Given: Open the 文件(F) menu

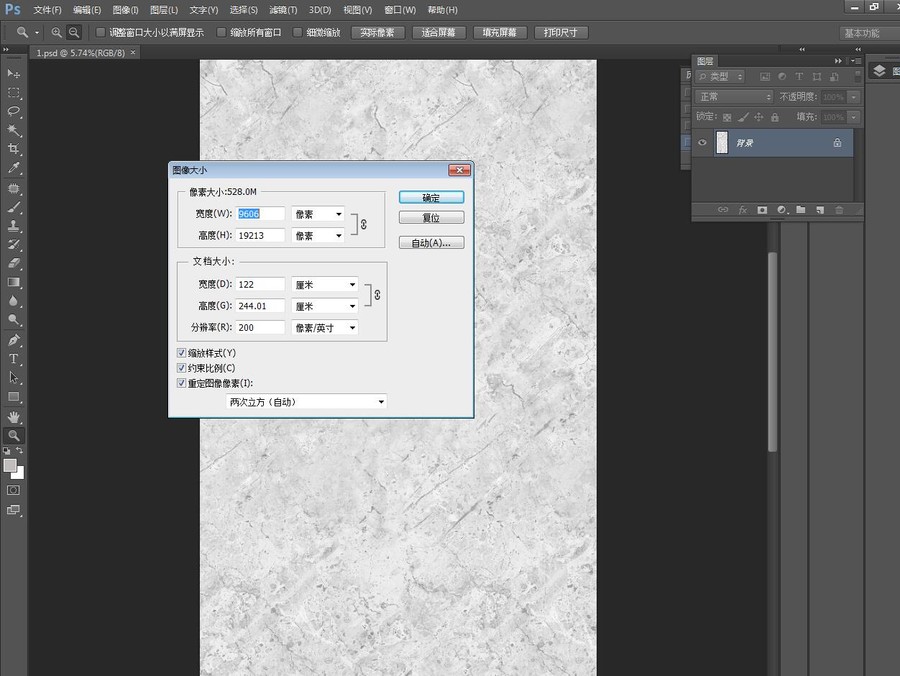Looking at the screenshot, I should pos(47,10).
